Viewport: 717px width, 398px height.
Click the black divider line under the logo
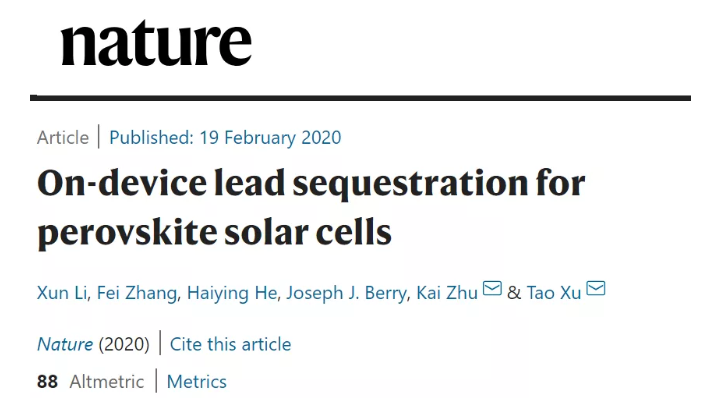(x=360, y=98)
